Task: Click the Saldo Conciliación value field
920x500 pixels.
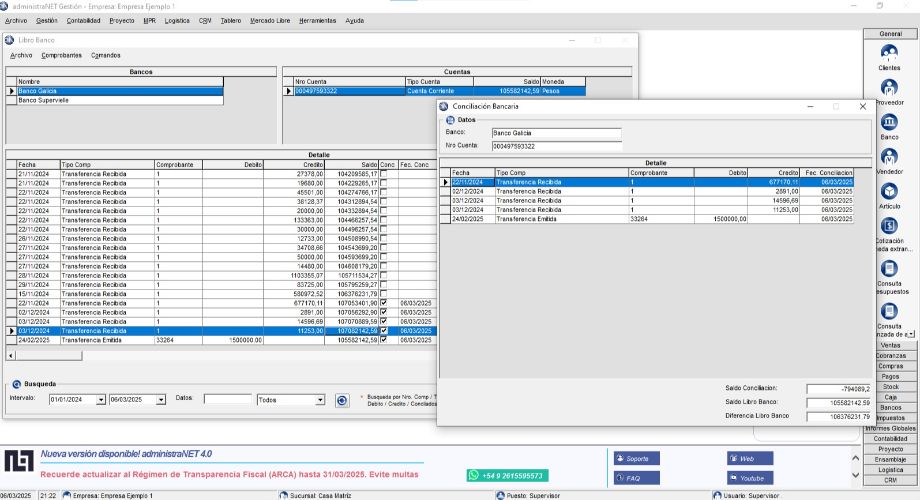Action: [838, 388]
